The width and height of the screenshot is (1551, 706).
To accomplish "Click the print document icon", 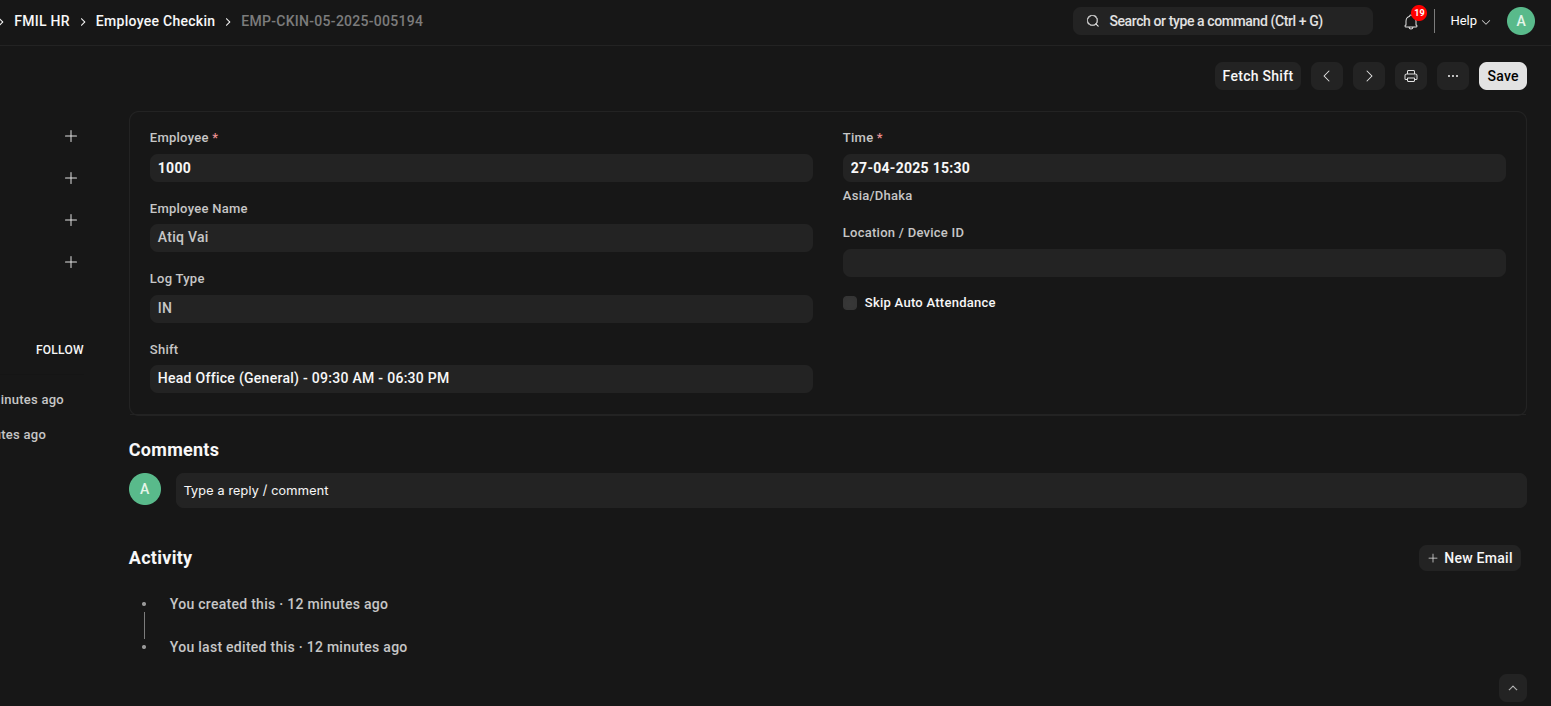I will pyautogui.click(x=1410, y=76).
